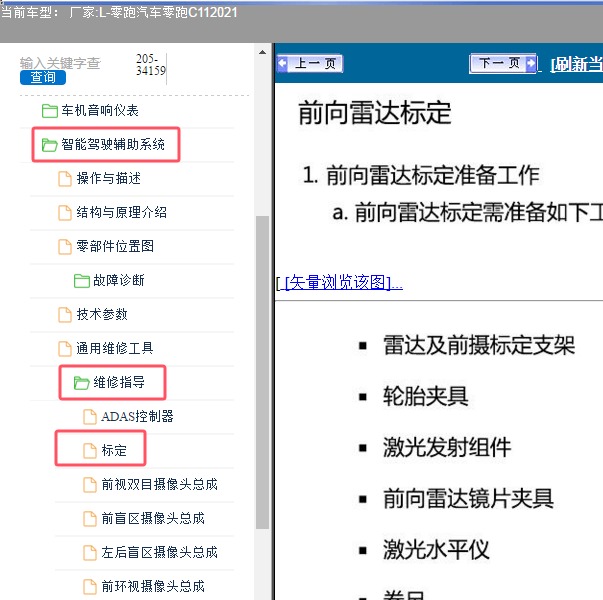
Task: Click the 结构与原理介绍 page icon
Action: coord(65,213)
